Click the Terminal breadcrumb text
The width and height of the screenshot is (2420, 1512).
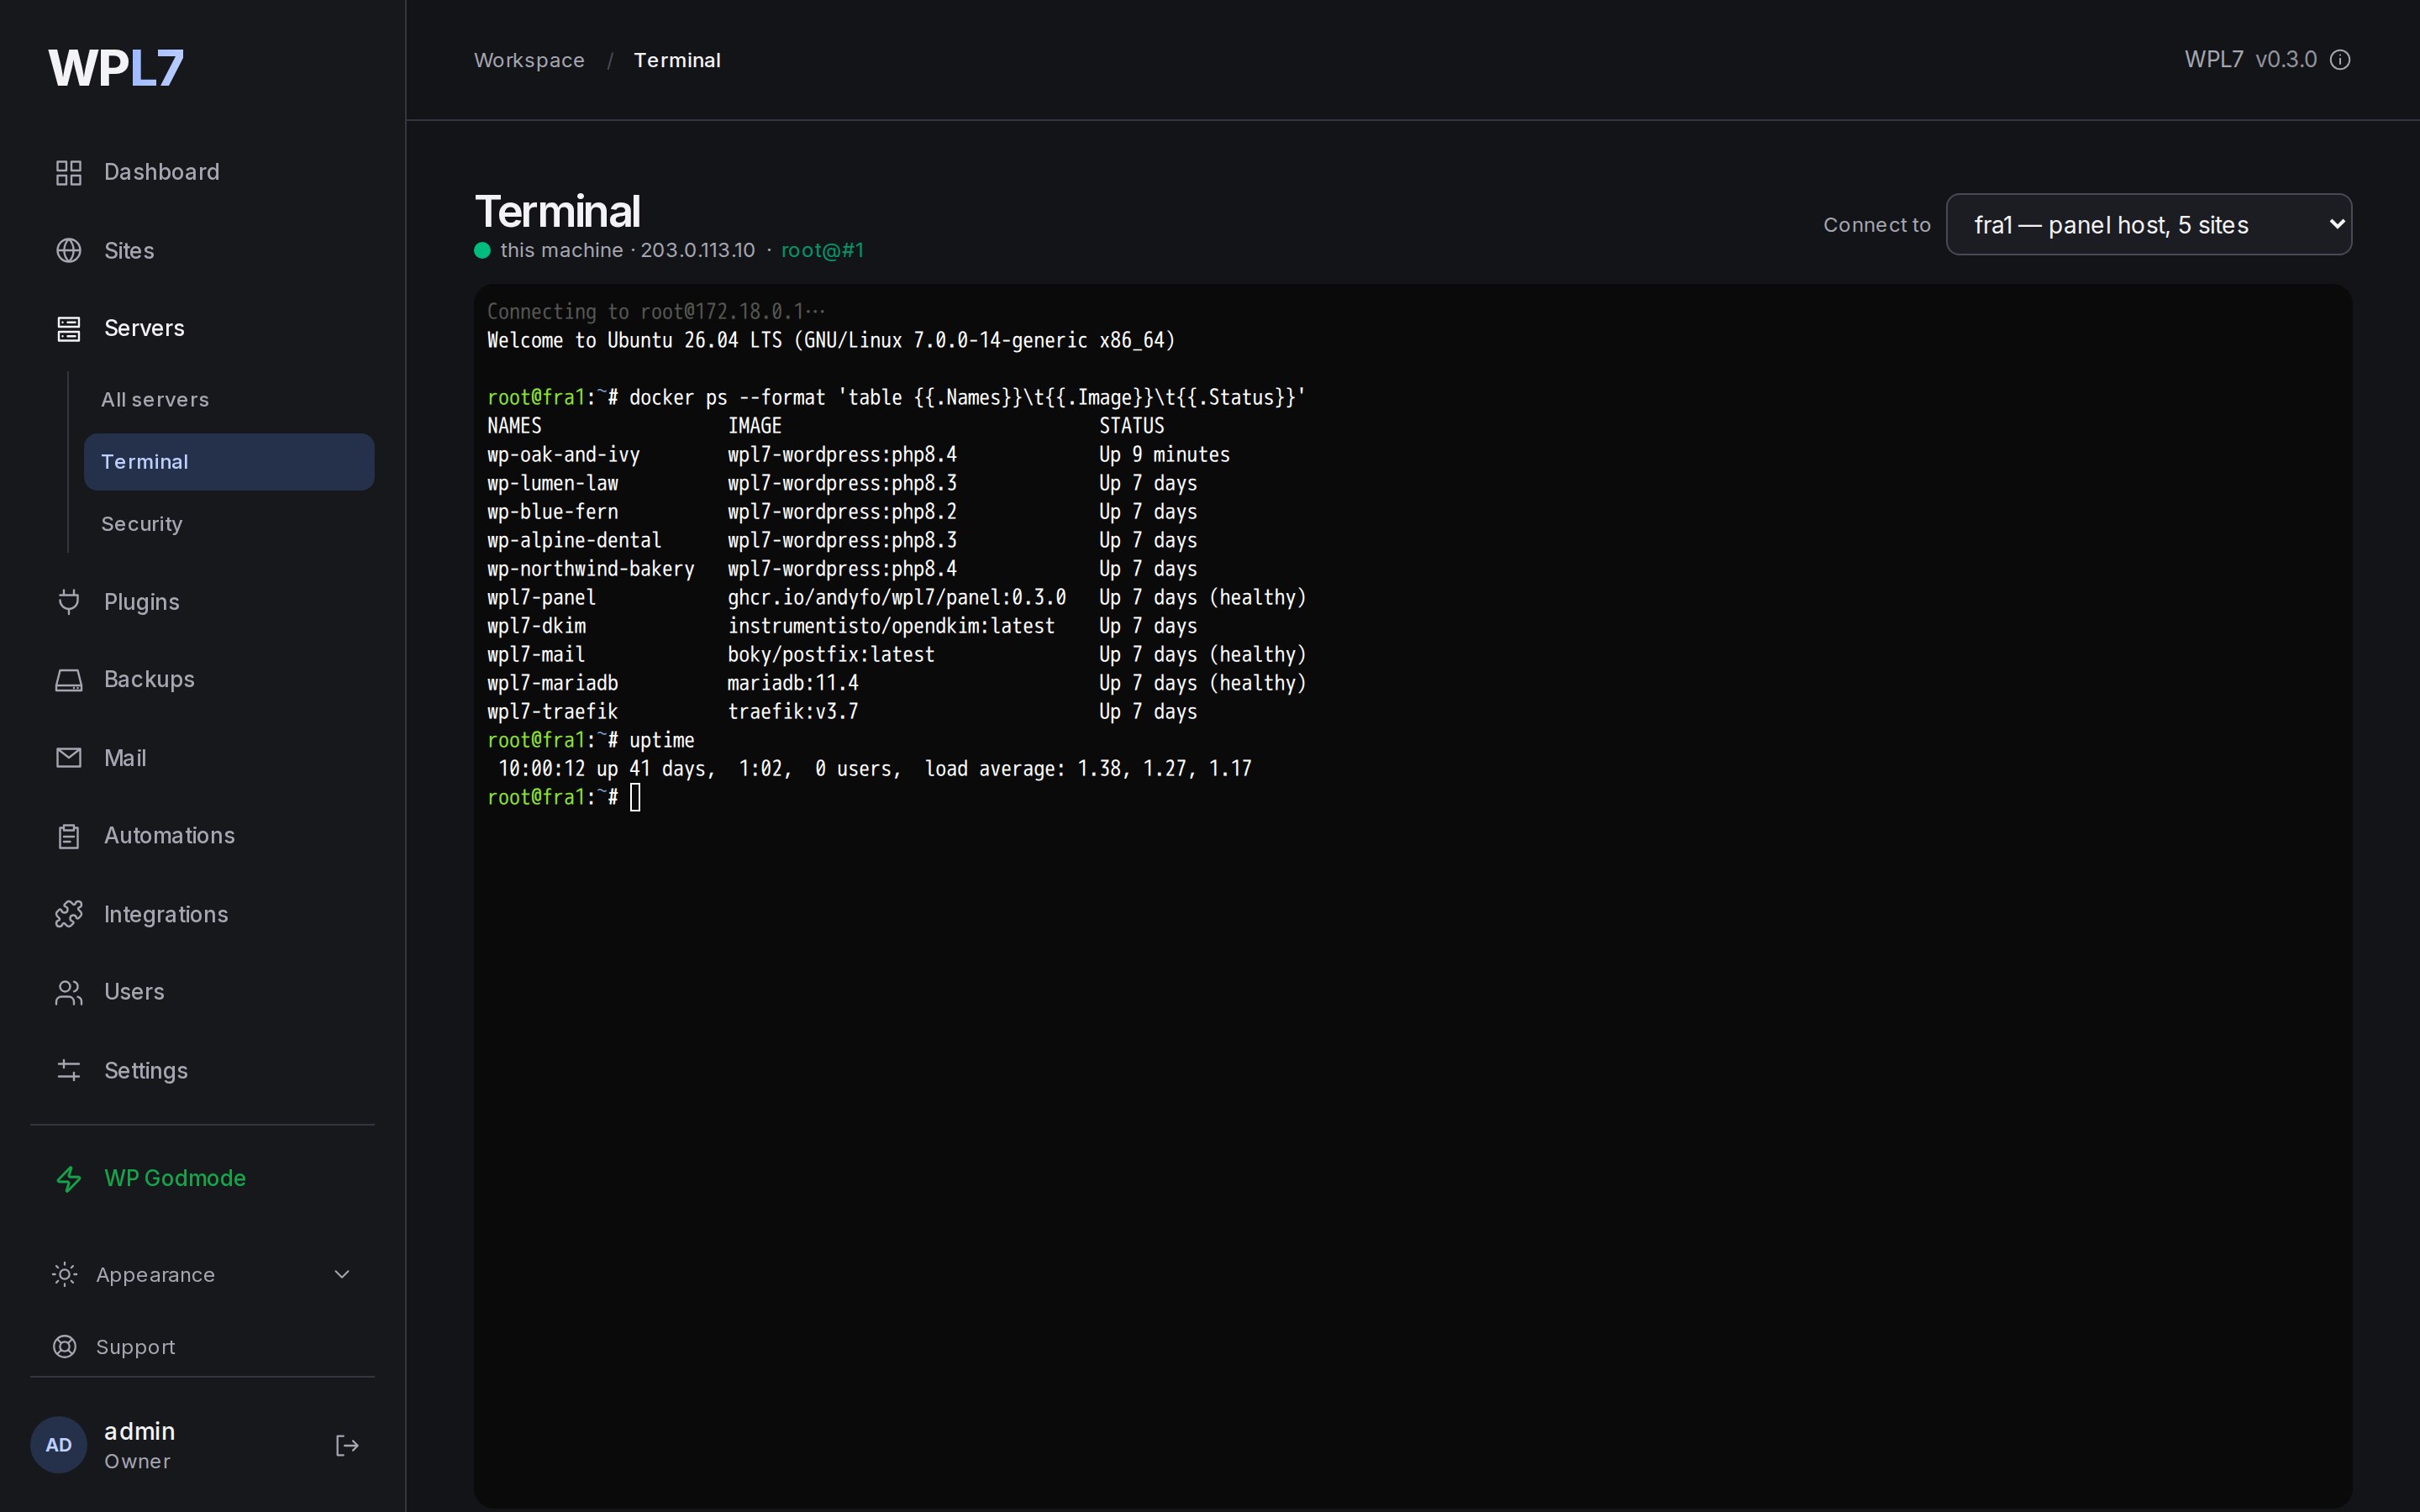click(677, 60)
